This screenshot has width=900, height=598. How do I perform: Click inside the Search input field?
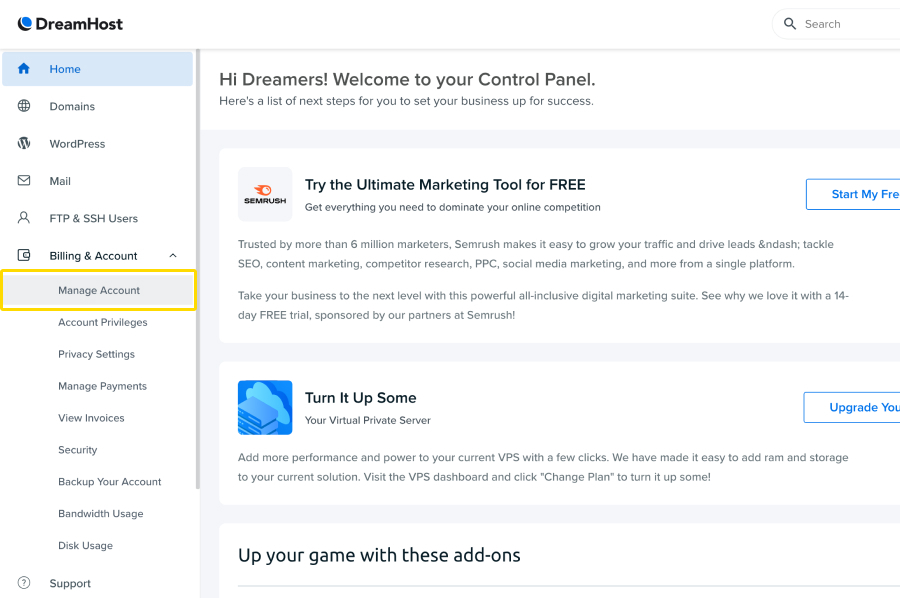[850, 24]
